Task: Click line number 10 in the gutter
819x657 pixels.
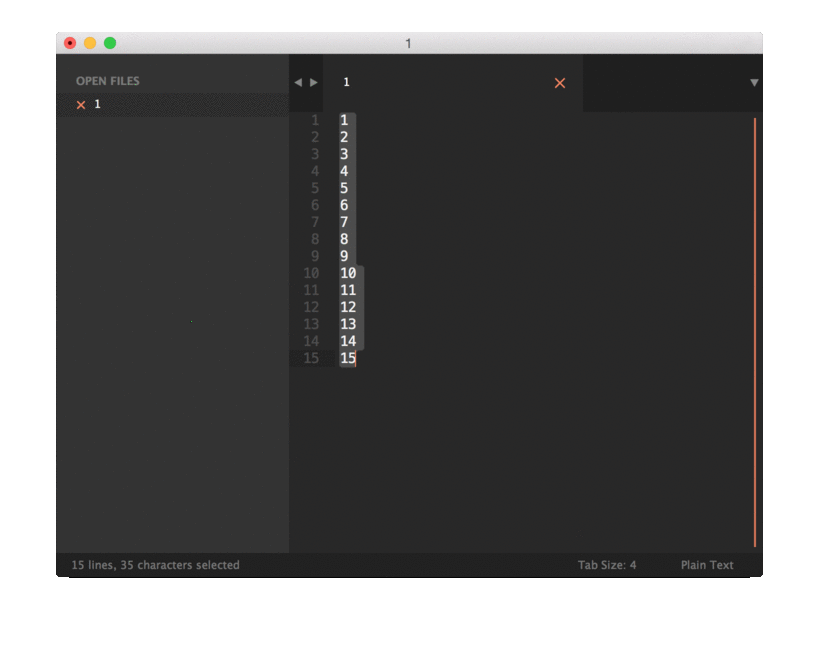Action: coord(311,273)
